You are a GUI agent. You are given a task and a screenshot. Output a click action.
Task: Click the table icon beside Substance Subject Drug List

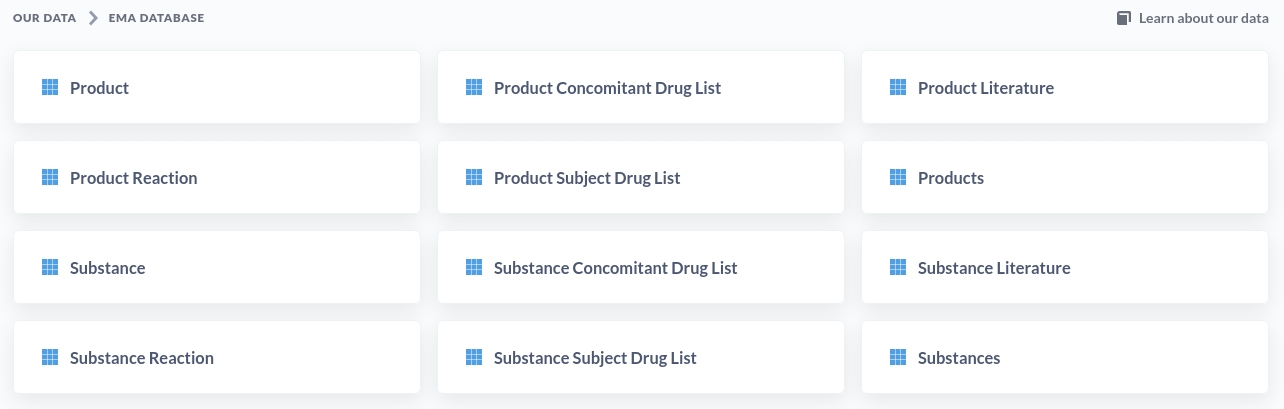point(474,357)
